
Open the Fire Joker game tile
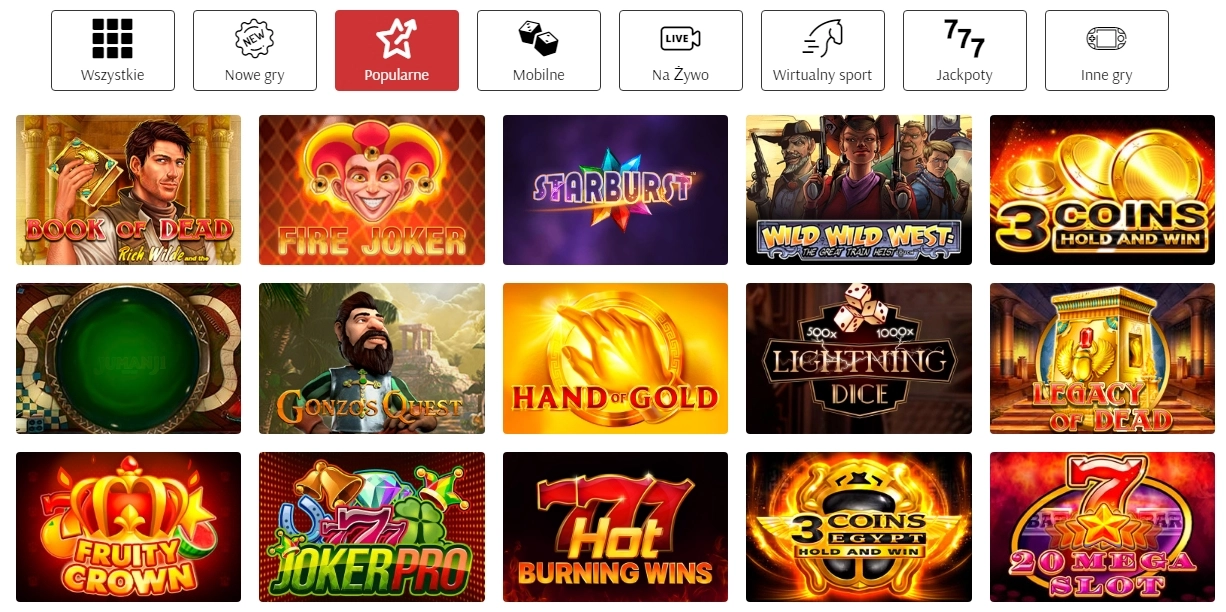(x=372, y=190)
